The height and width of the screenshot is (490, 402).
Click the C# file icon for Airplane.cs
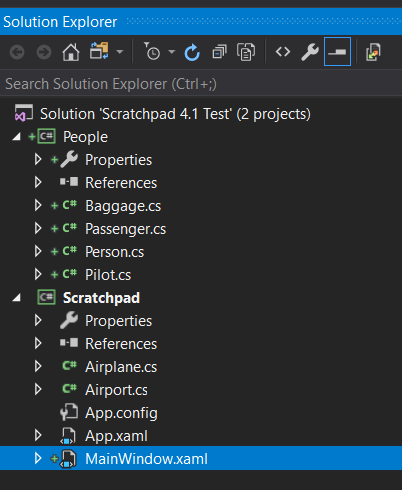pyautogui.click(x=70, y=366)
